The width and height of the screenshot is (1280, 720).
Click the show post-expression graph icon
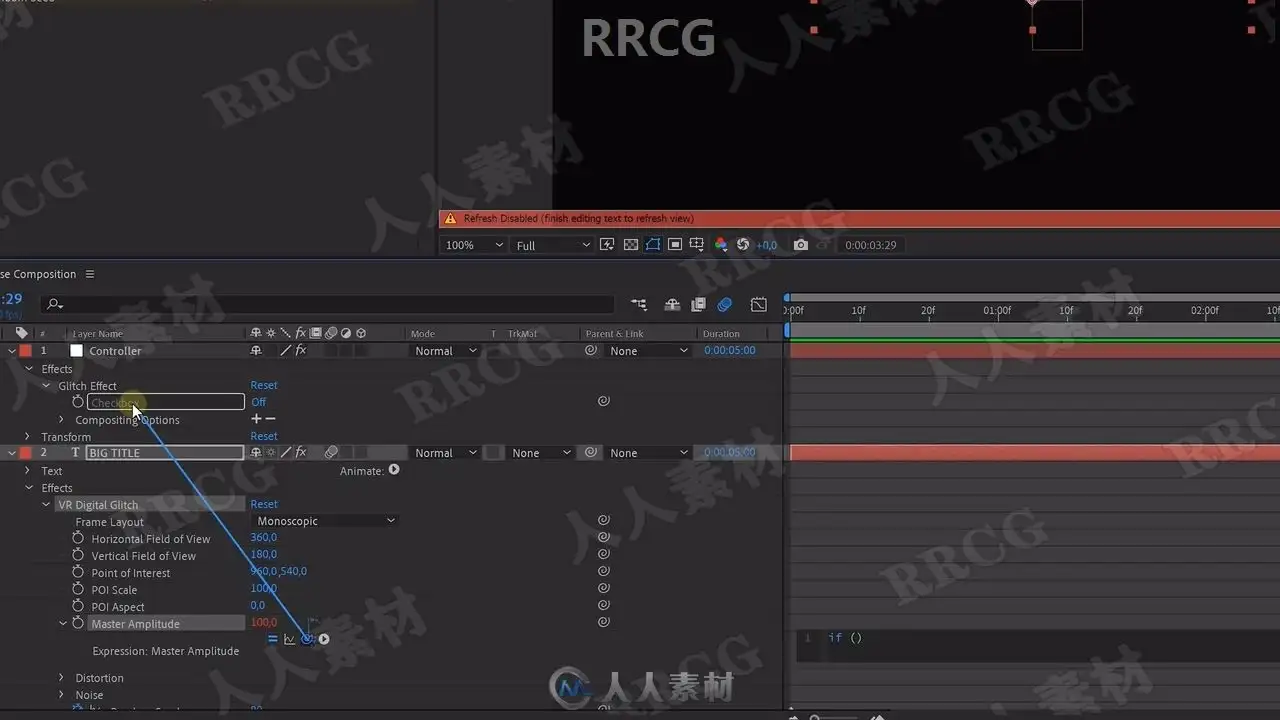coord(290,639)
